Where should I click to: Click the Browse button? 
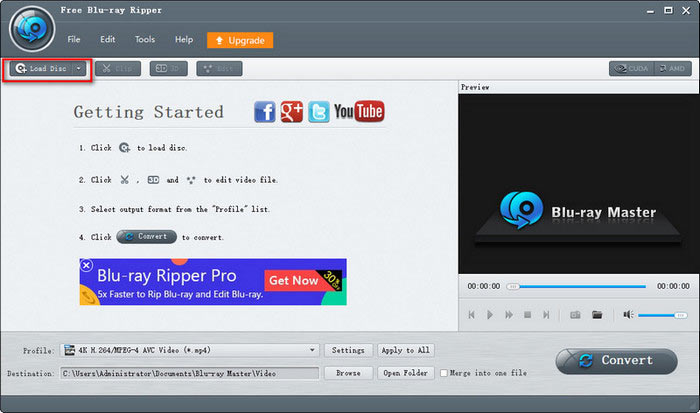point(348,373)
